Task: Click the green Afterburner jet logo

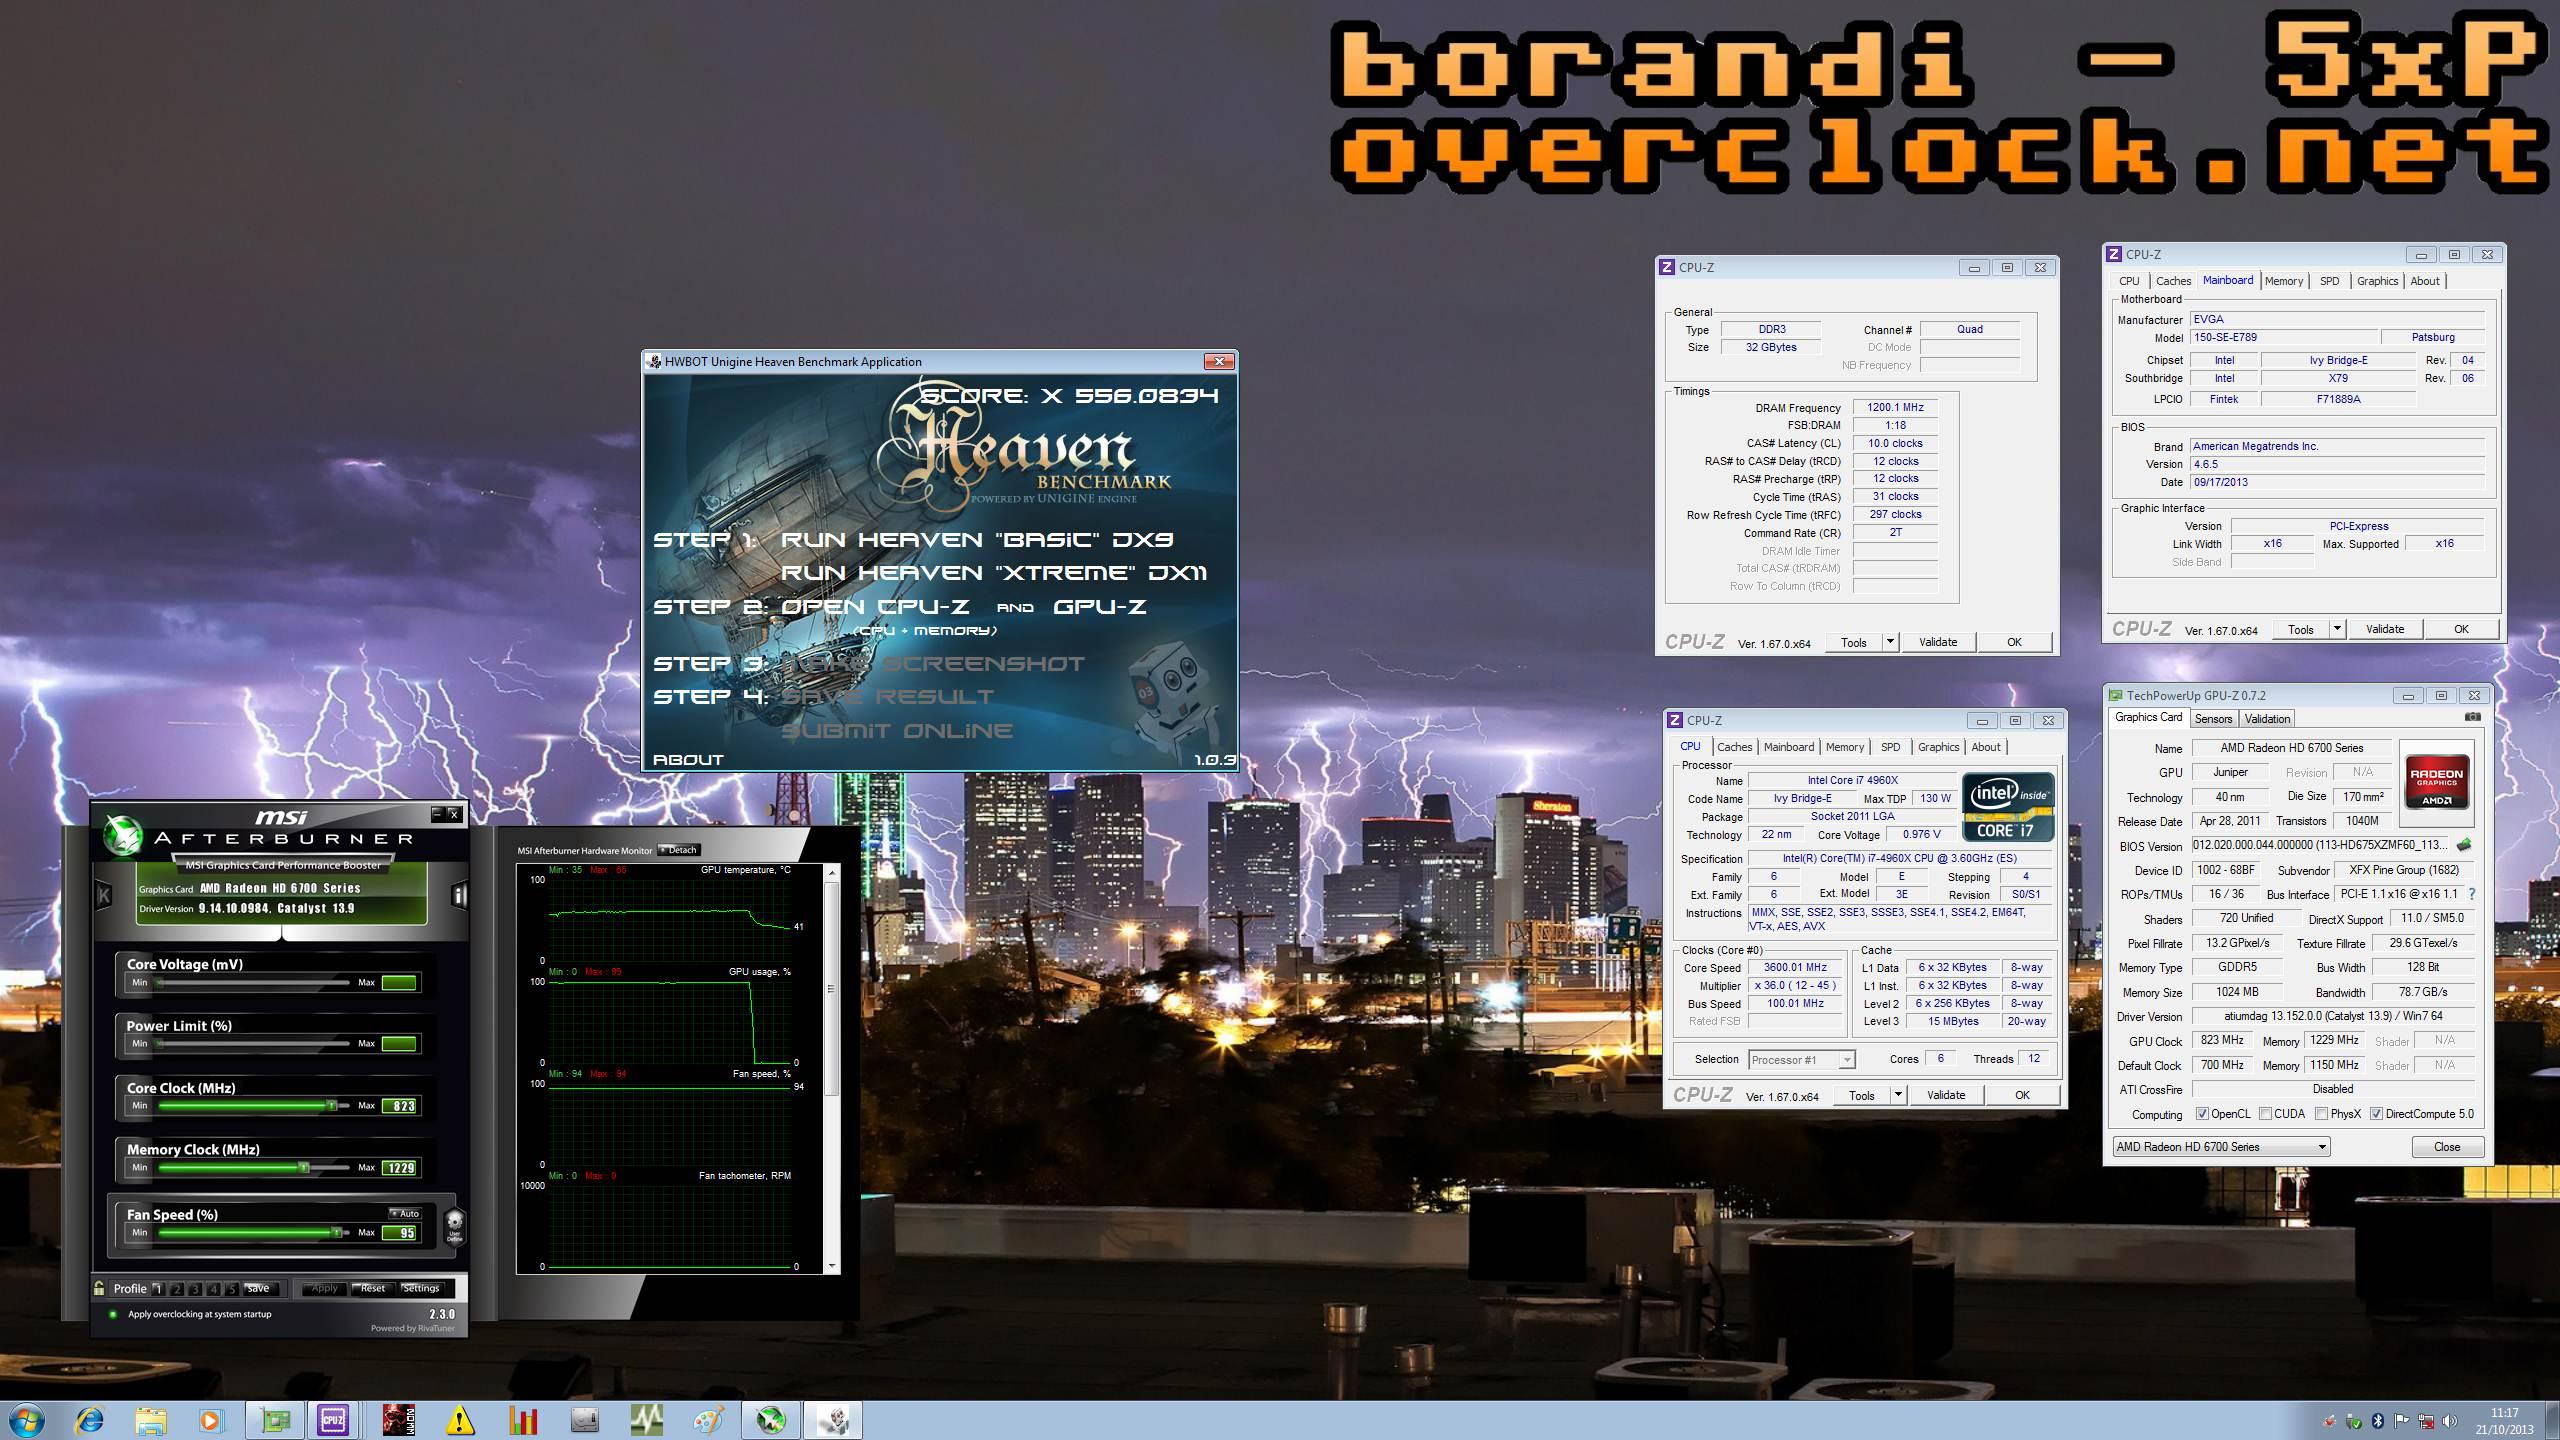Action: tap(124, 836)
